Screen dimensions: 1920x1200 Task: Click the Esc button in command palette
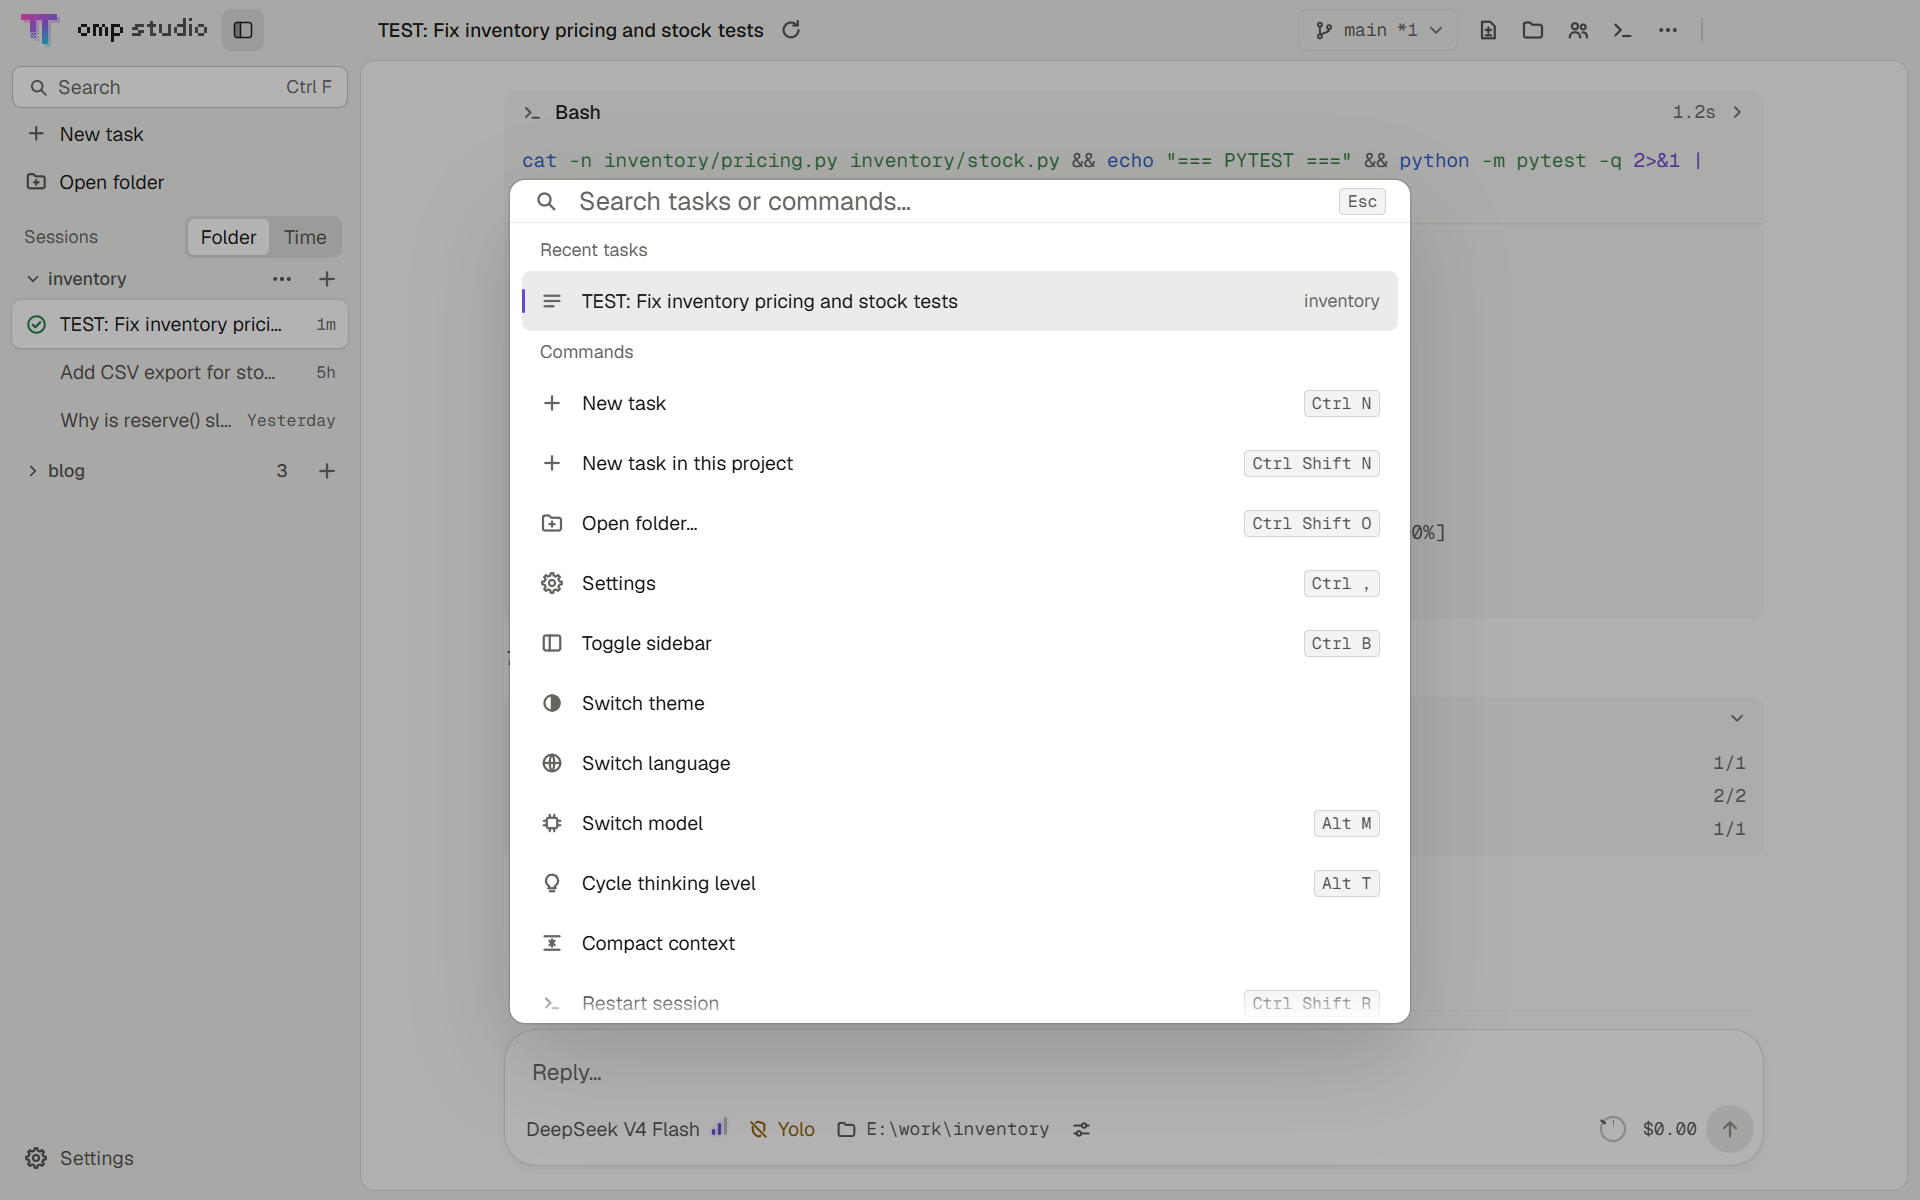(x=1362, y=201)
